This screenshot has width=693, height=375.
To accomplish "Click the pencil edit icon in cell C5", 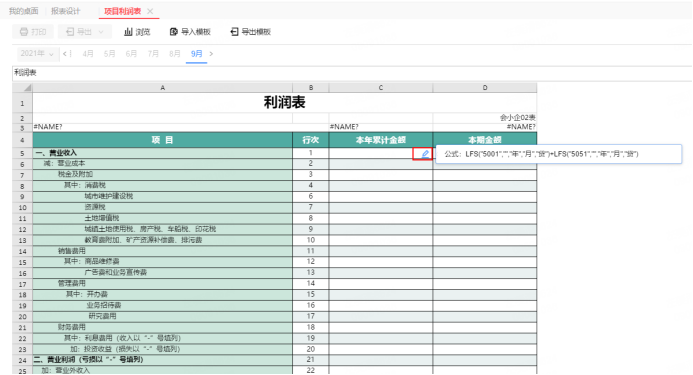I will coord(425,154).
